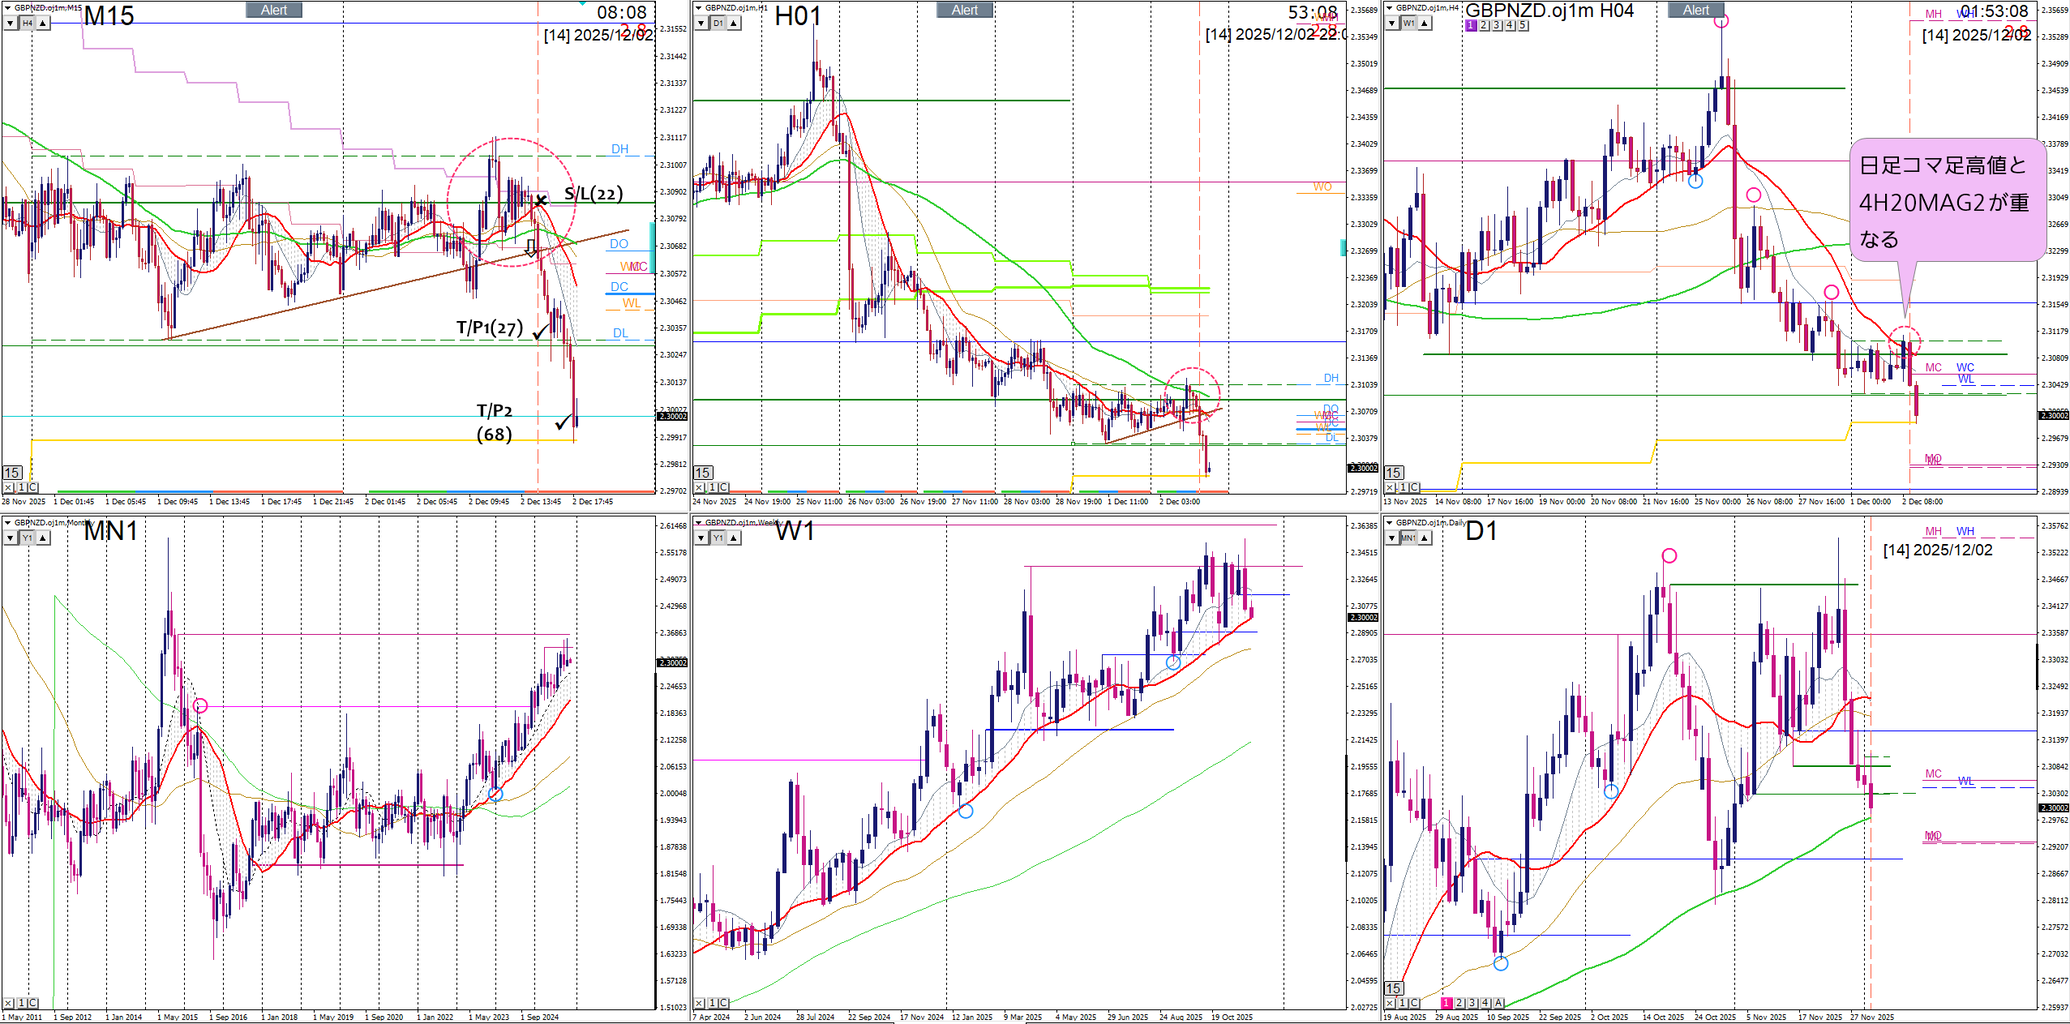The image size is (2070, 1024).
Task: Toggle the 3 button at the D1 chart bottom
Action: tap(1472, 1002)
